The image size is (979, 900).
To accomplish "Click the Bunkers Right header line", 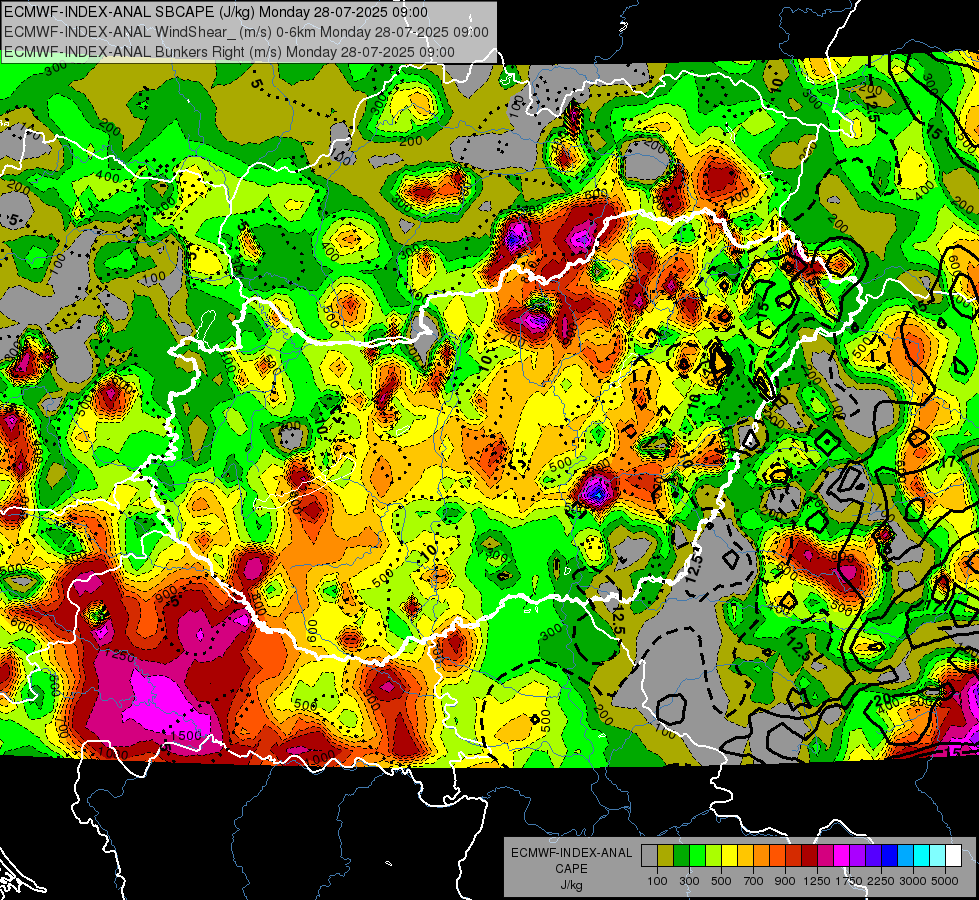I will pos(229,52).
